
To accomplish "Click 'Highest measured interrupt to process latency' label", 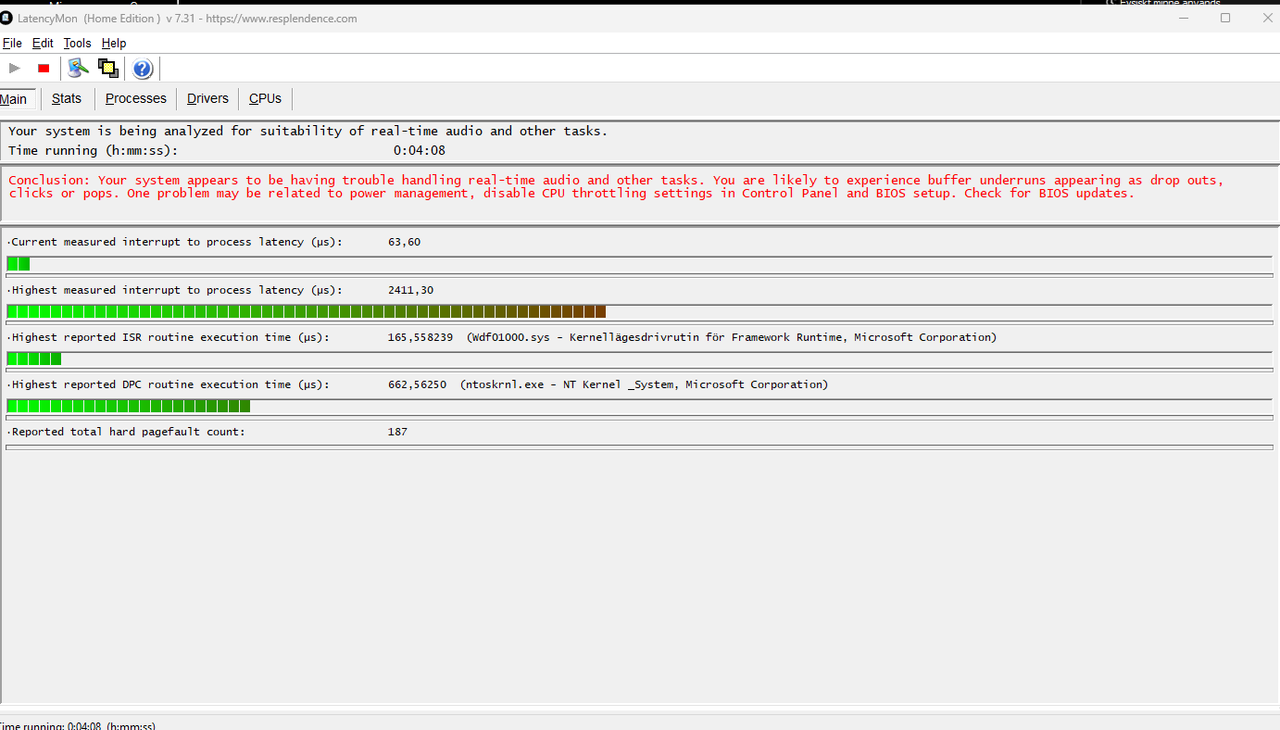I will [x=175, y=290].
